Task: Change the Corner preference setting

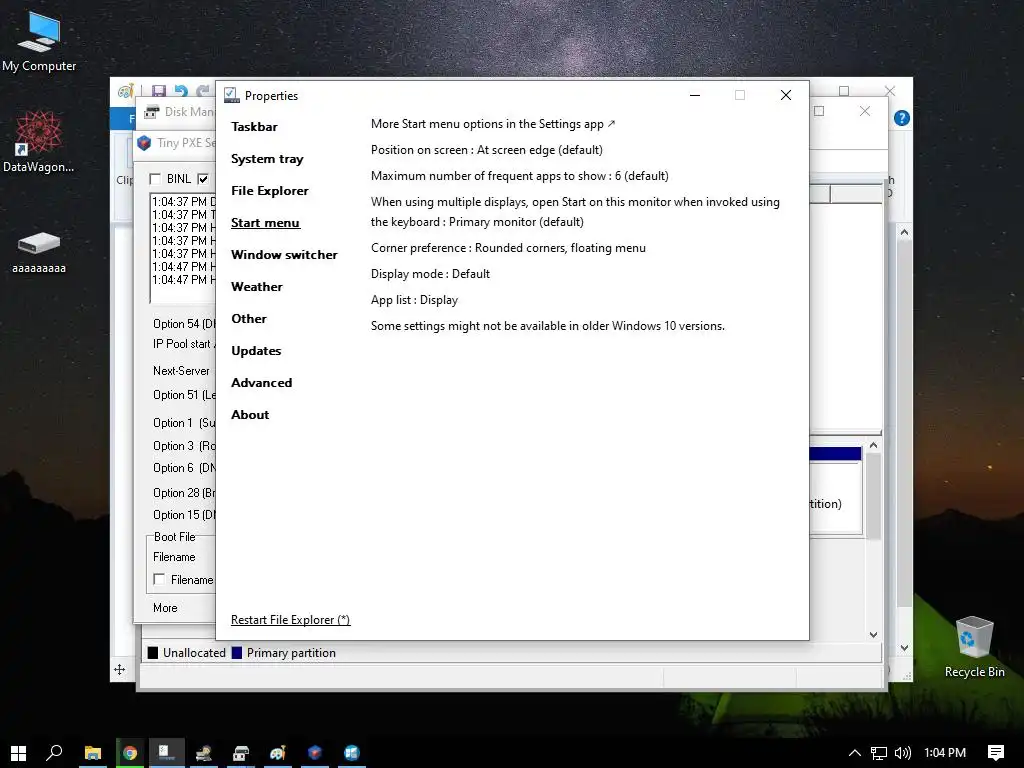Action: point(508,248)
